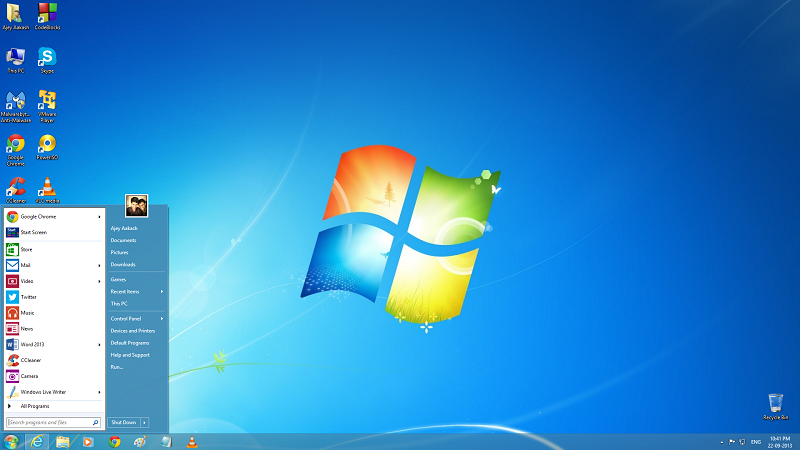Launch PowerISO from the desktop
Screen dimensions: 800x450
(47, 147)
